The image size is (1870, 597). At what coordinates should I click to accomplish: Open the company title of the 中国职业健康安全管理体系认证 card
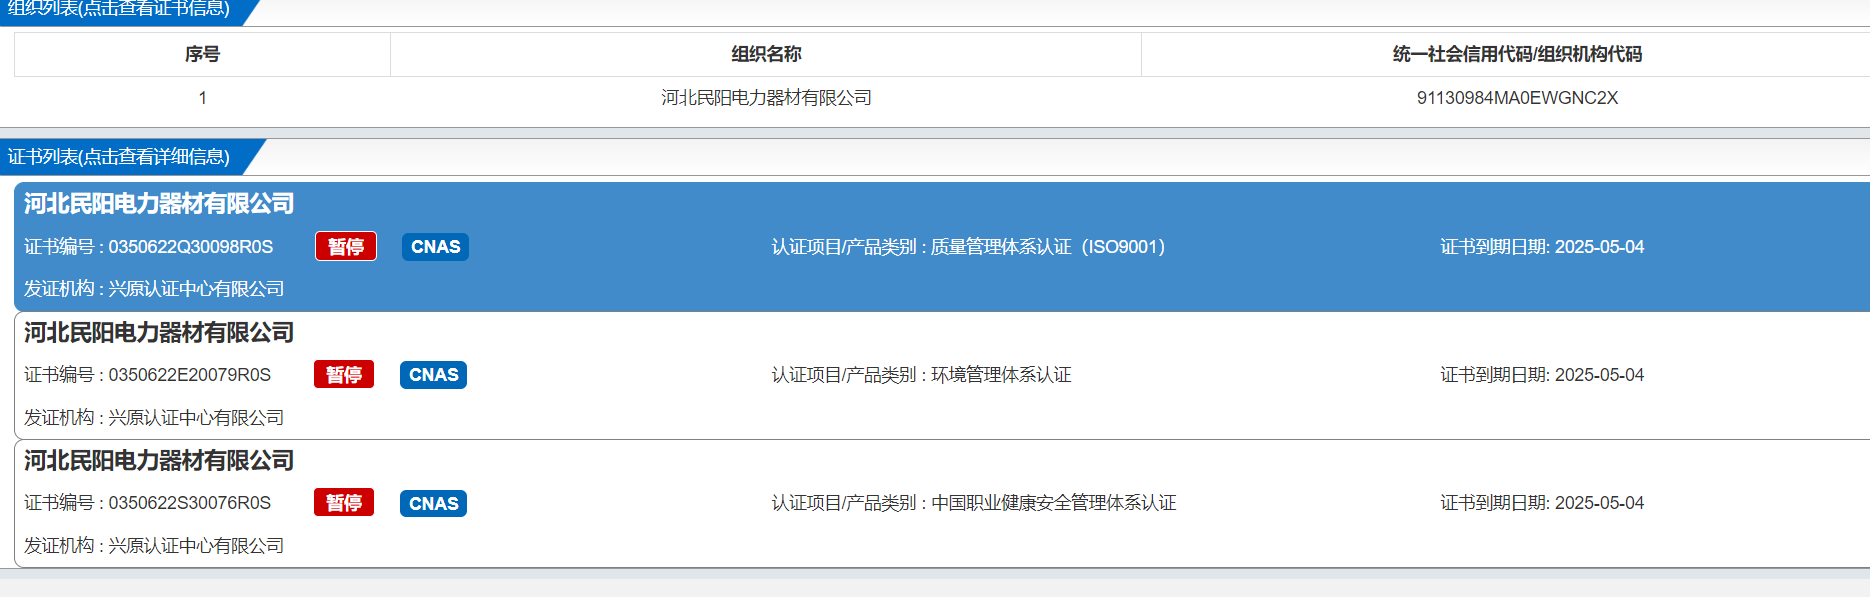tap(159, 460)
